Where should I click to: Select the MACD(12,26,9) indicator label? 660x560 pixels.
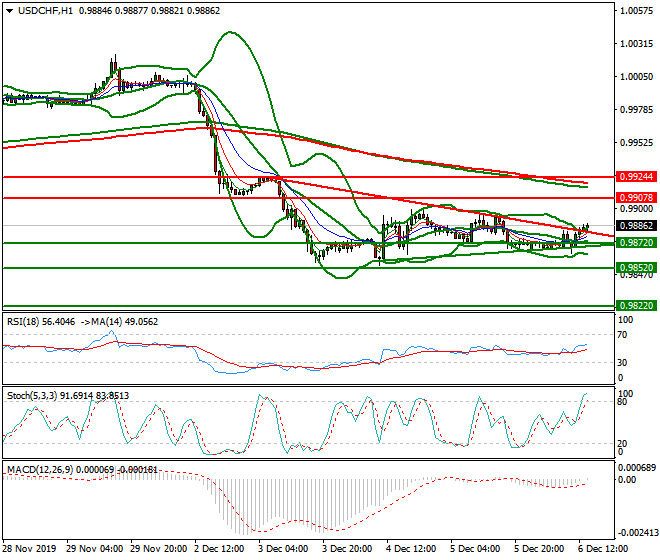82,469
